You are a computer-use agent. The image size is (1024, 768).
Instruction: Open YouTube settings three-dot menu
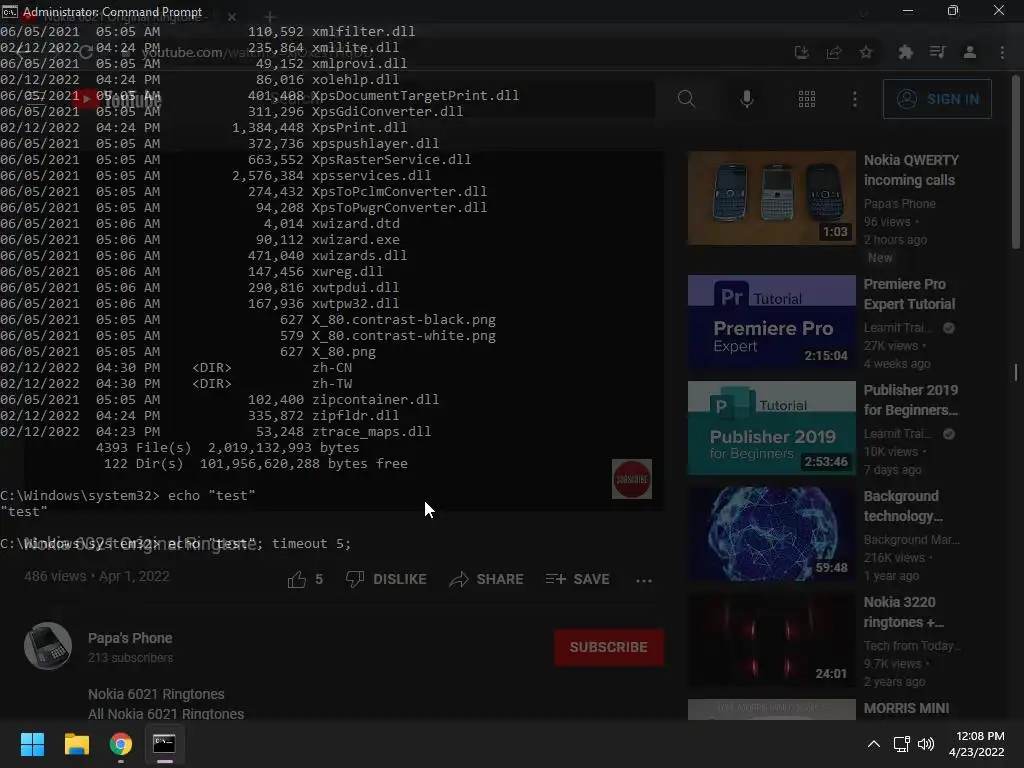(x=855, y=99)
